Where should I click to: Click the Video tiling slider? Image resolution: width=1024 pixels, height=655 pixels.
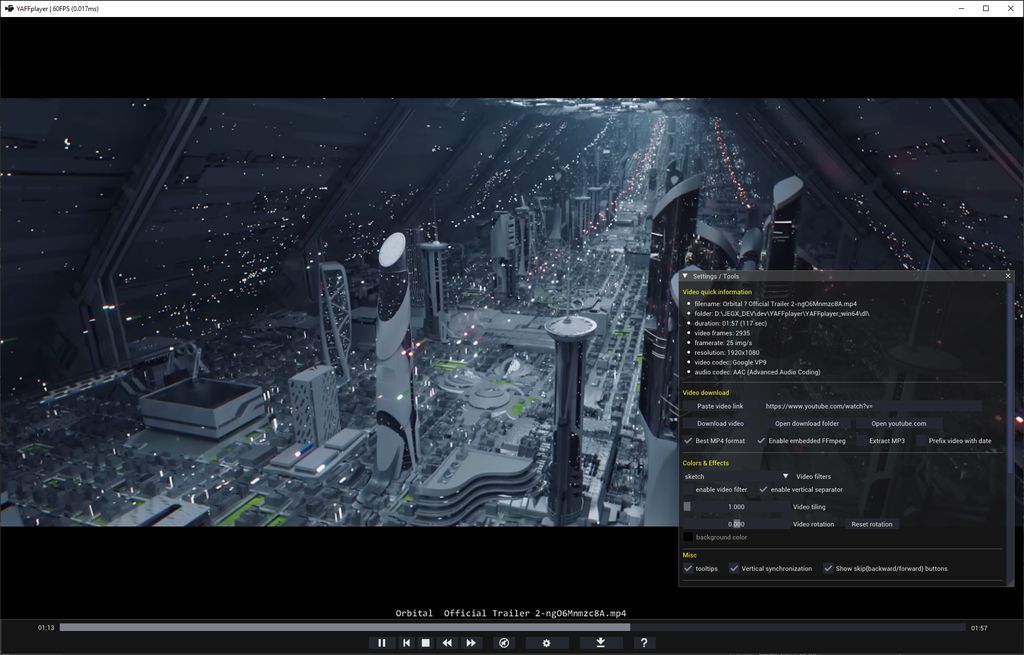736,507
